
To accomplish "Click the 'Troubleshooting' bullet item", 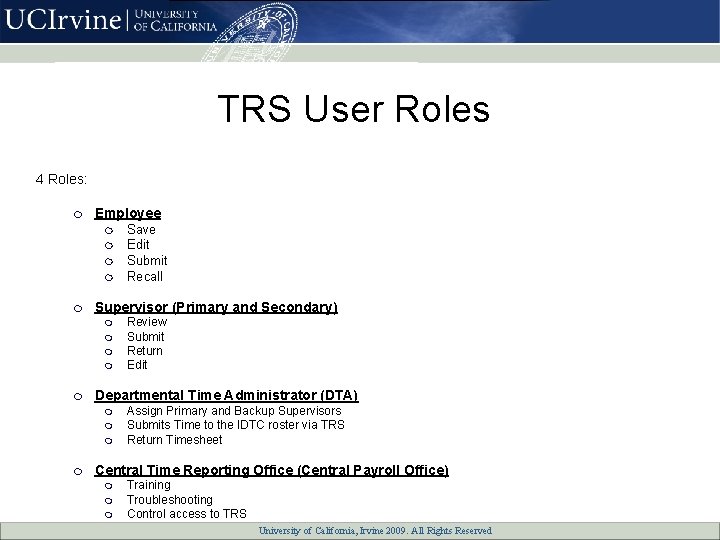I will (x=170, y=500).
